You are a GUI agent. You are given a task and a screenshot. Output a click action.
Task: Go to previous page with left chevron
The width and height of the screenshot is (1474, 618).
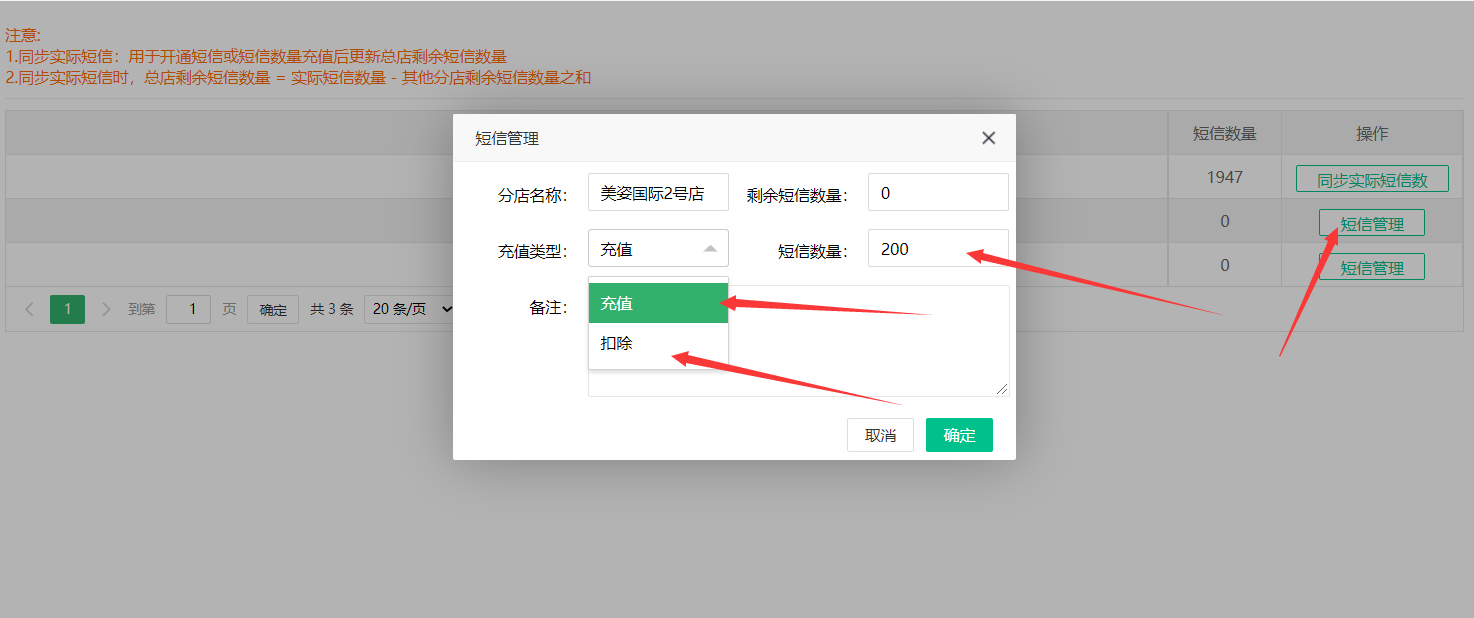[29, 309]
